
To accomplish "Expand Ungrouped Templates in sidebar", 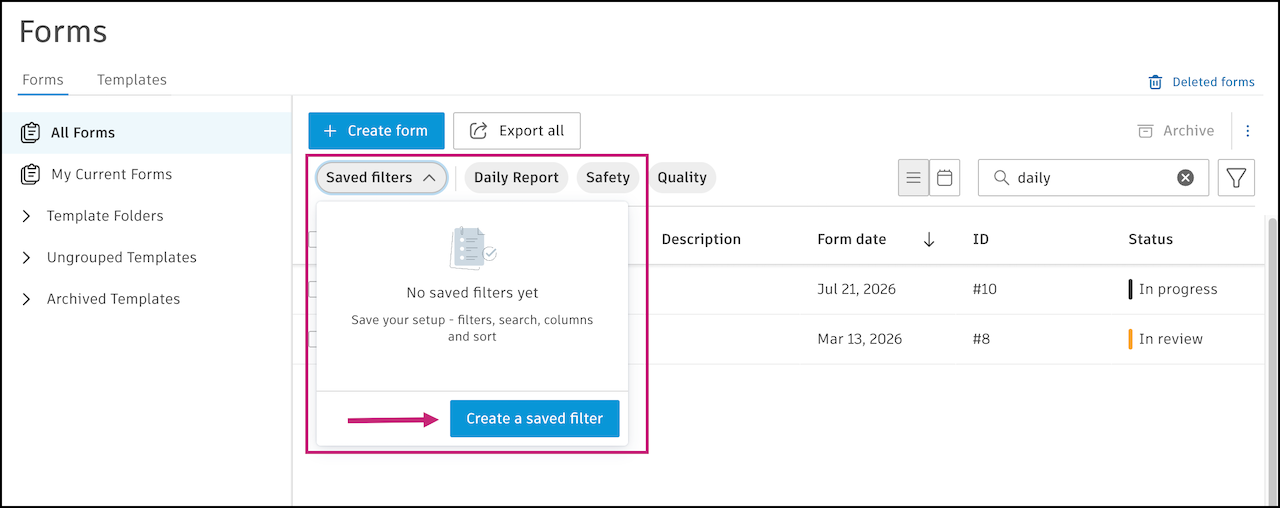I will pyautogui.click(x=26, y=258).
